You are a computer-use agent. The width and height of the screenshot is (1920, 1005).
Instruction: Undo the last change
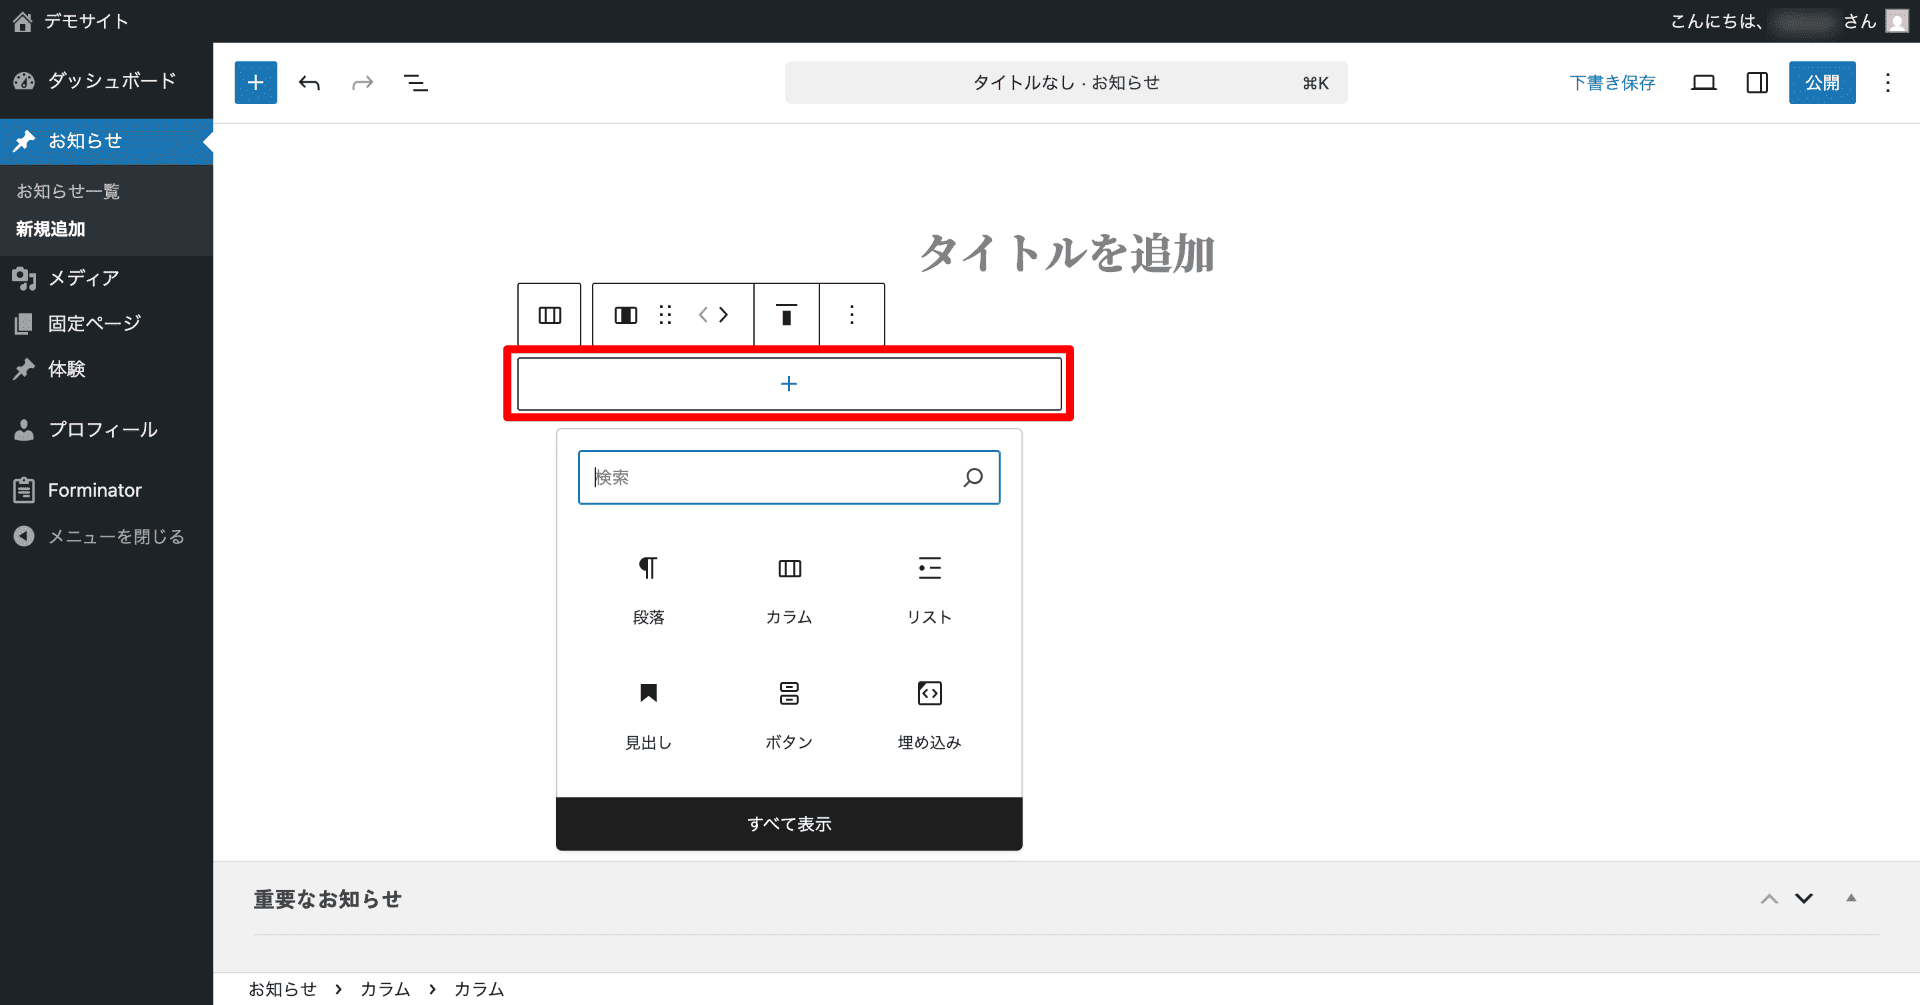pyautogui.click(x=310, y=83)
